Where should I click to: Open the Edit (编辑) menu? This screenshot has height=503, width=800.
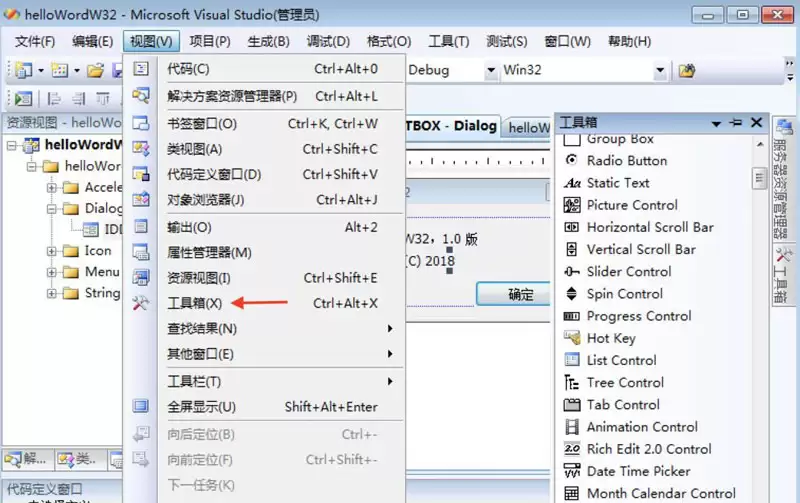(92, 41)
